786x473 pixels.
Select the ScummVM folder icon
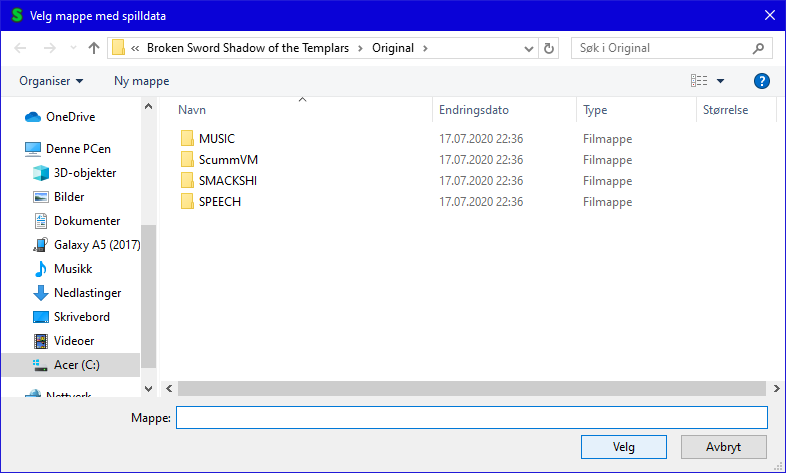pyautogui.click(x=187, y=159)
